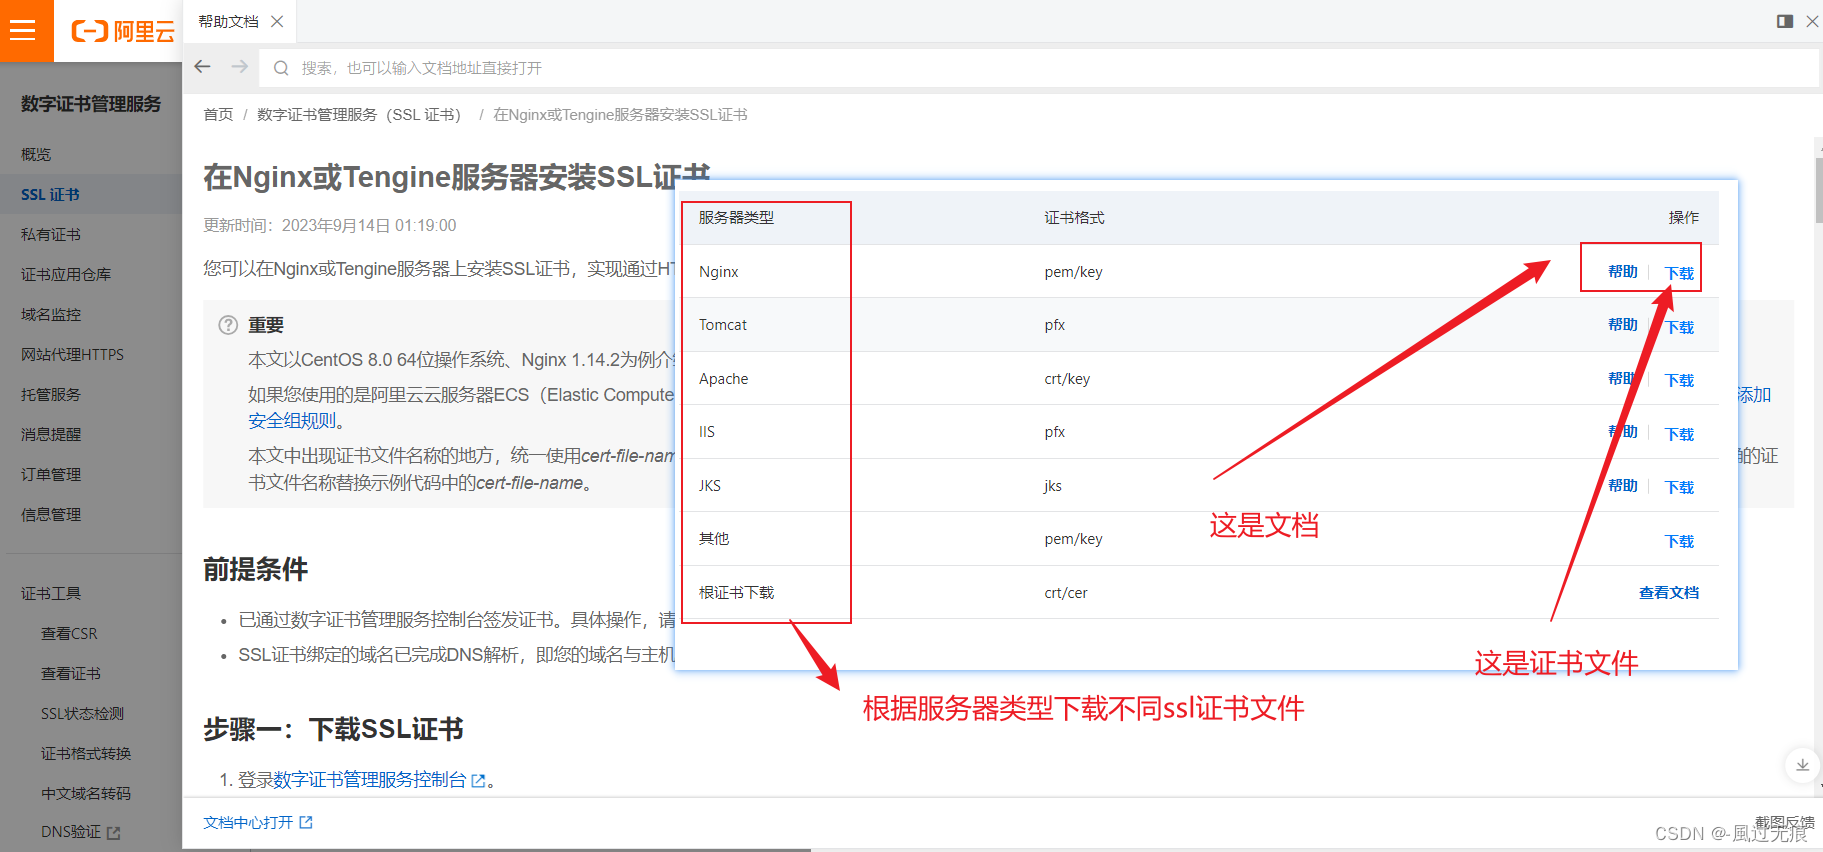Click 下载 in the Nginx row

click(x=1680, y=273)
